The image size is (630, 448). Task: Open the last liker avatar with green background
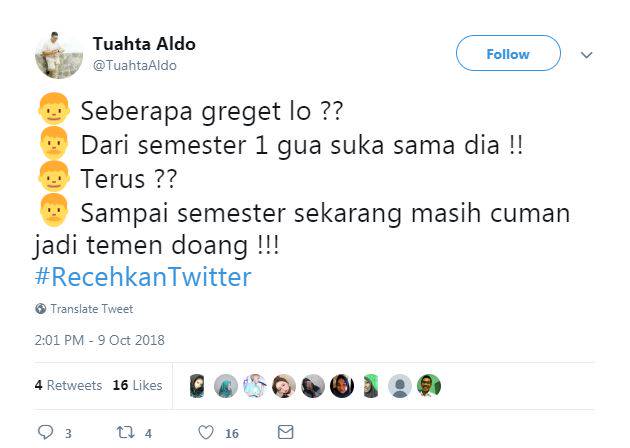tap(429, 386)
